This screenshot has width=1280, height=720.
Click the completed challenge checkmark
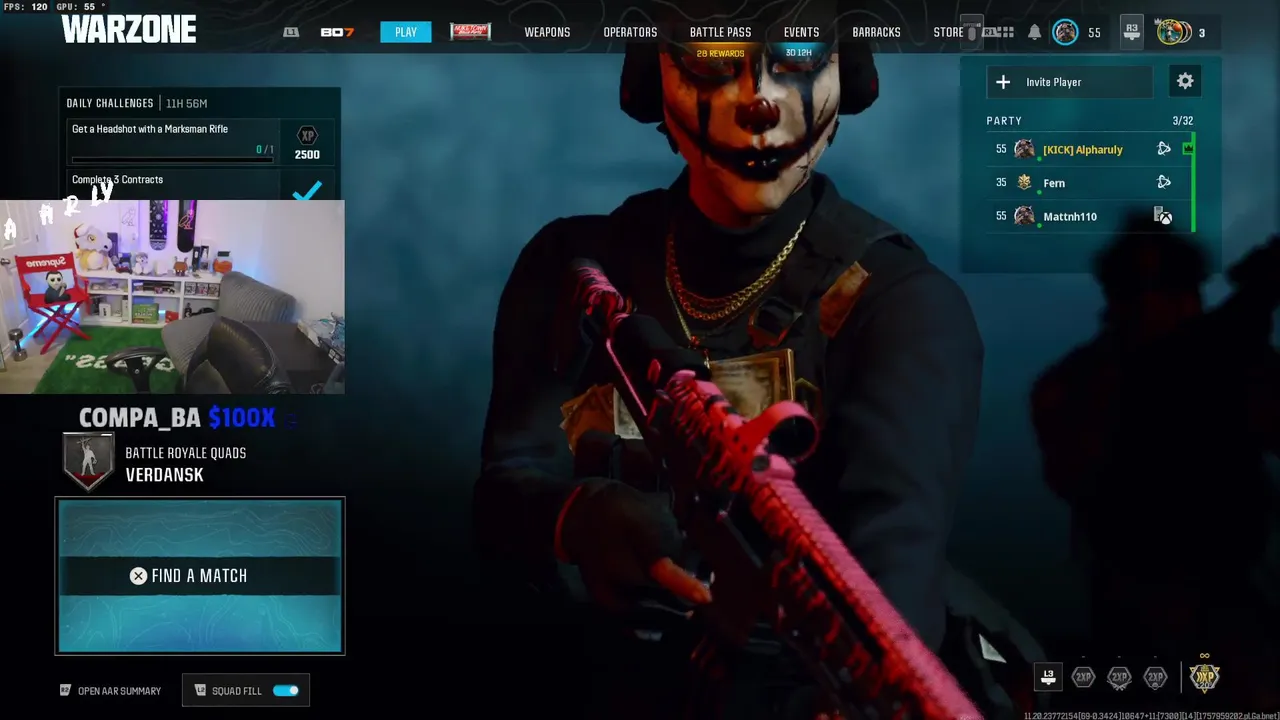pyautogui.click(x=308, y=189)
